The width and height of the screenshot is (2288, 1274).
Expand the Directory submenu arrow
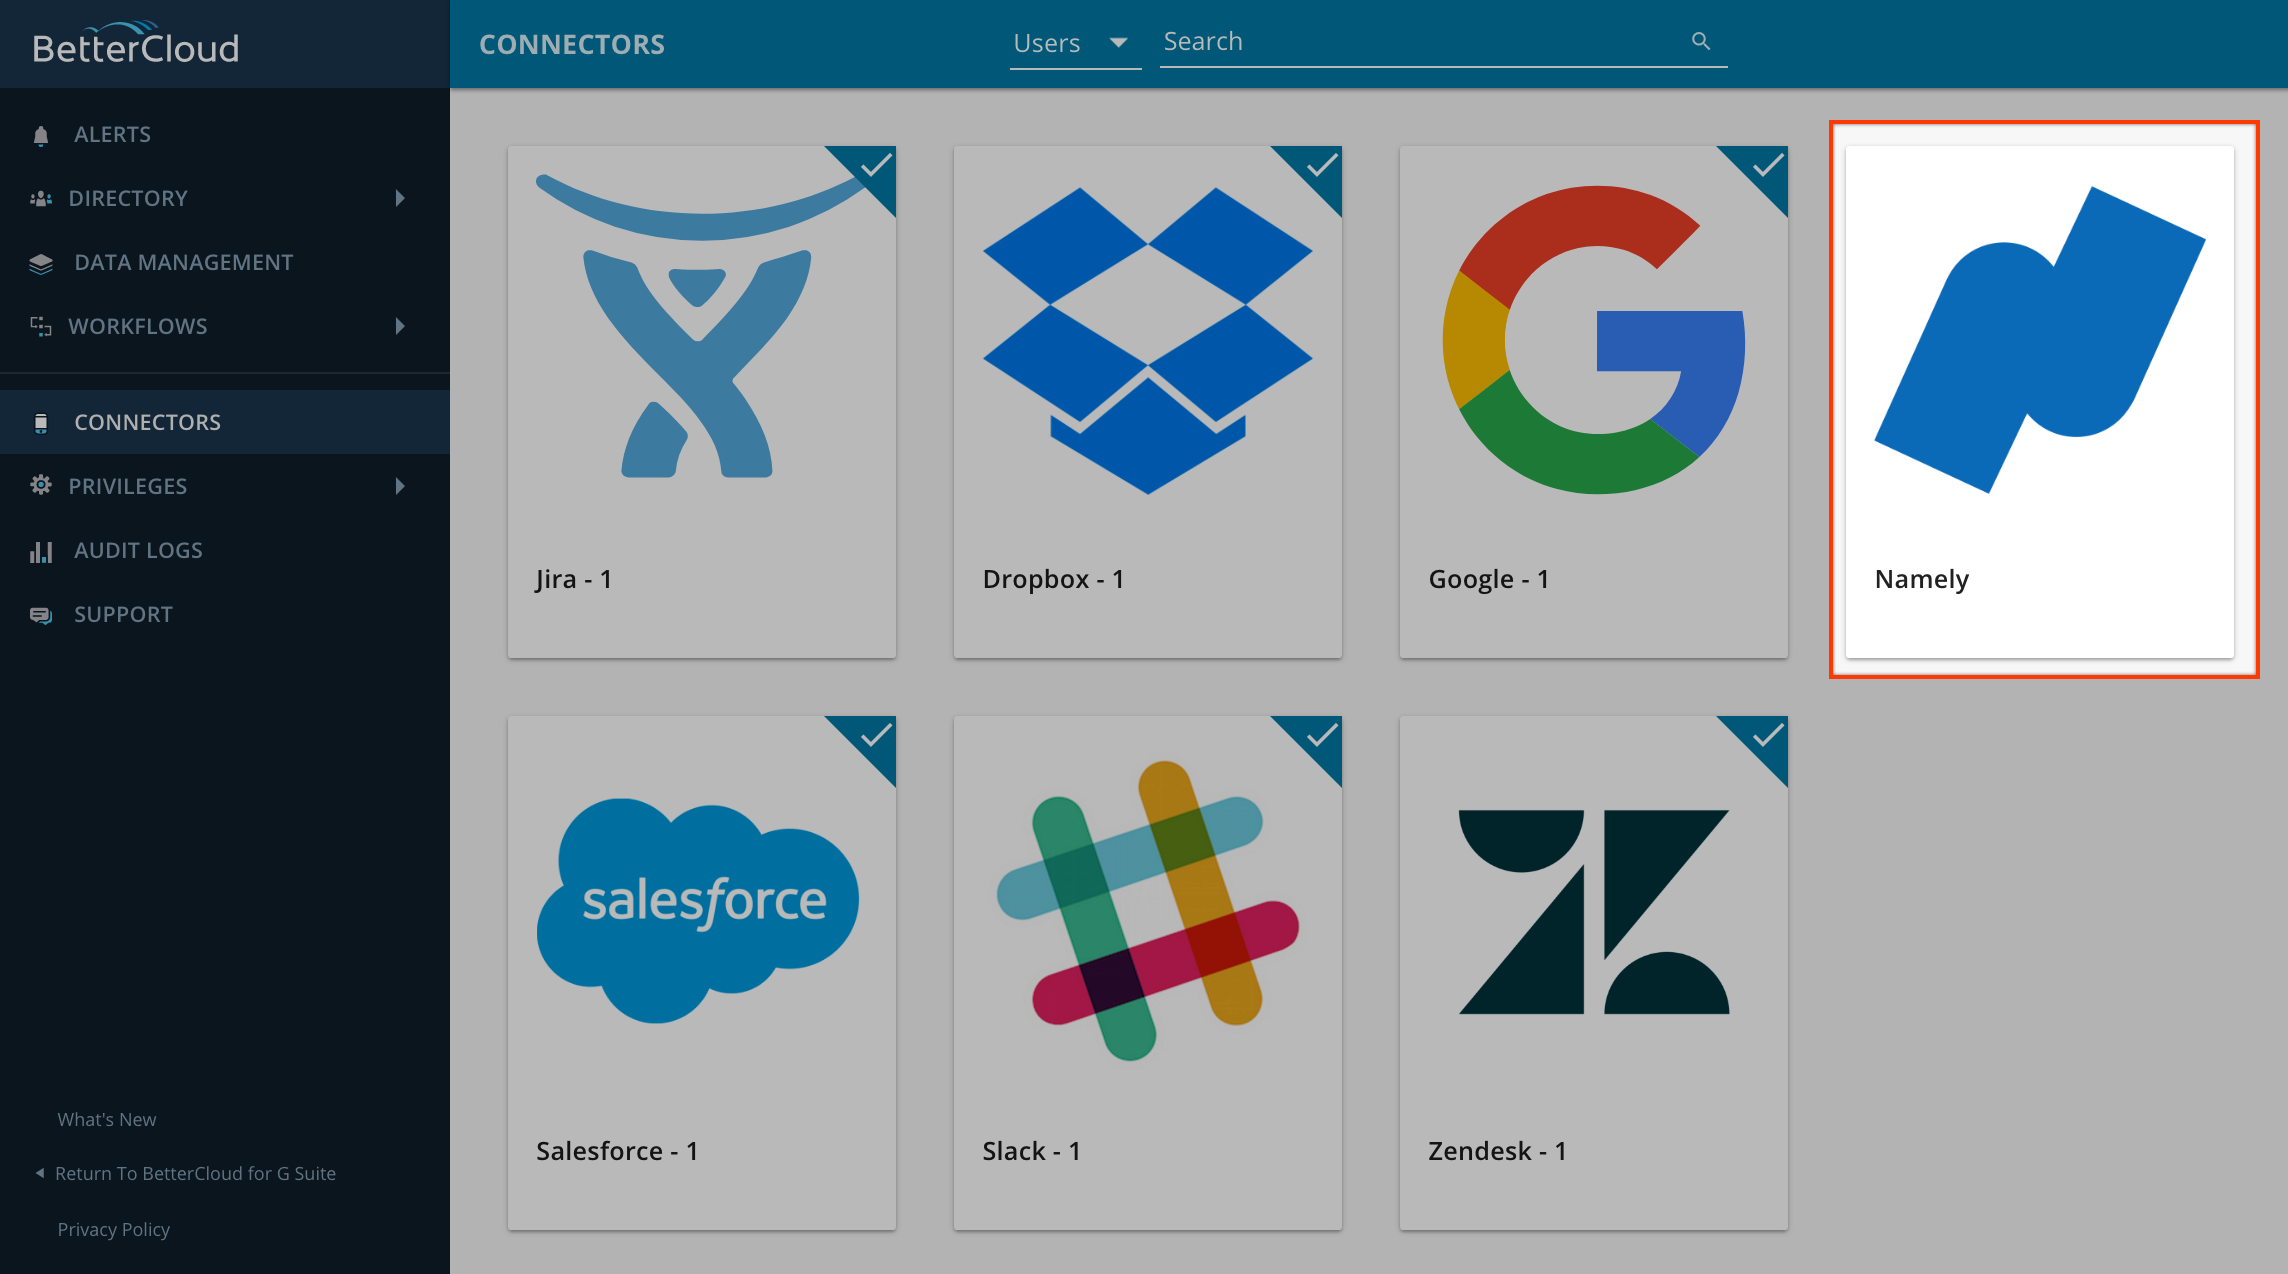400,198
